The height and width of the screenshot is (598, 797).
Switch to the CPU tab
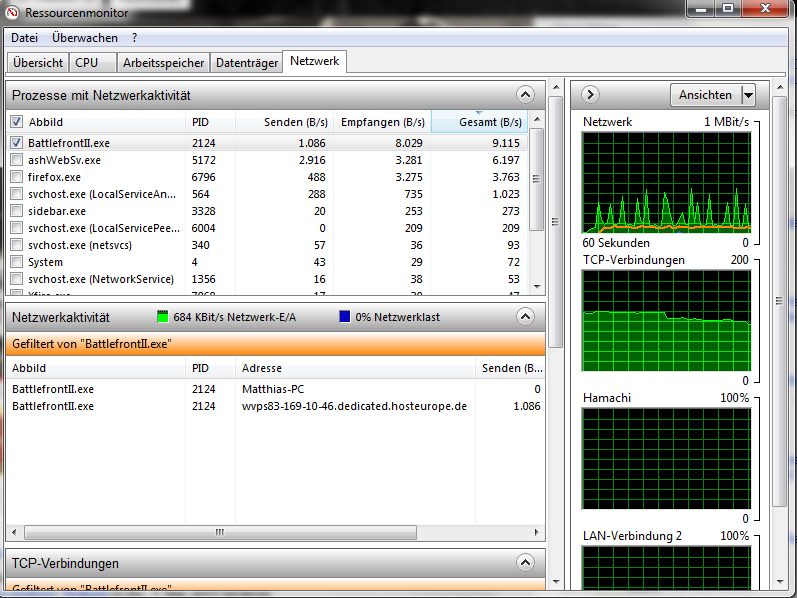87,62
